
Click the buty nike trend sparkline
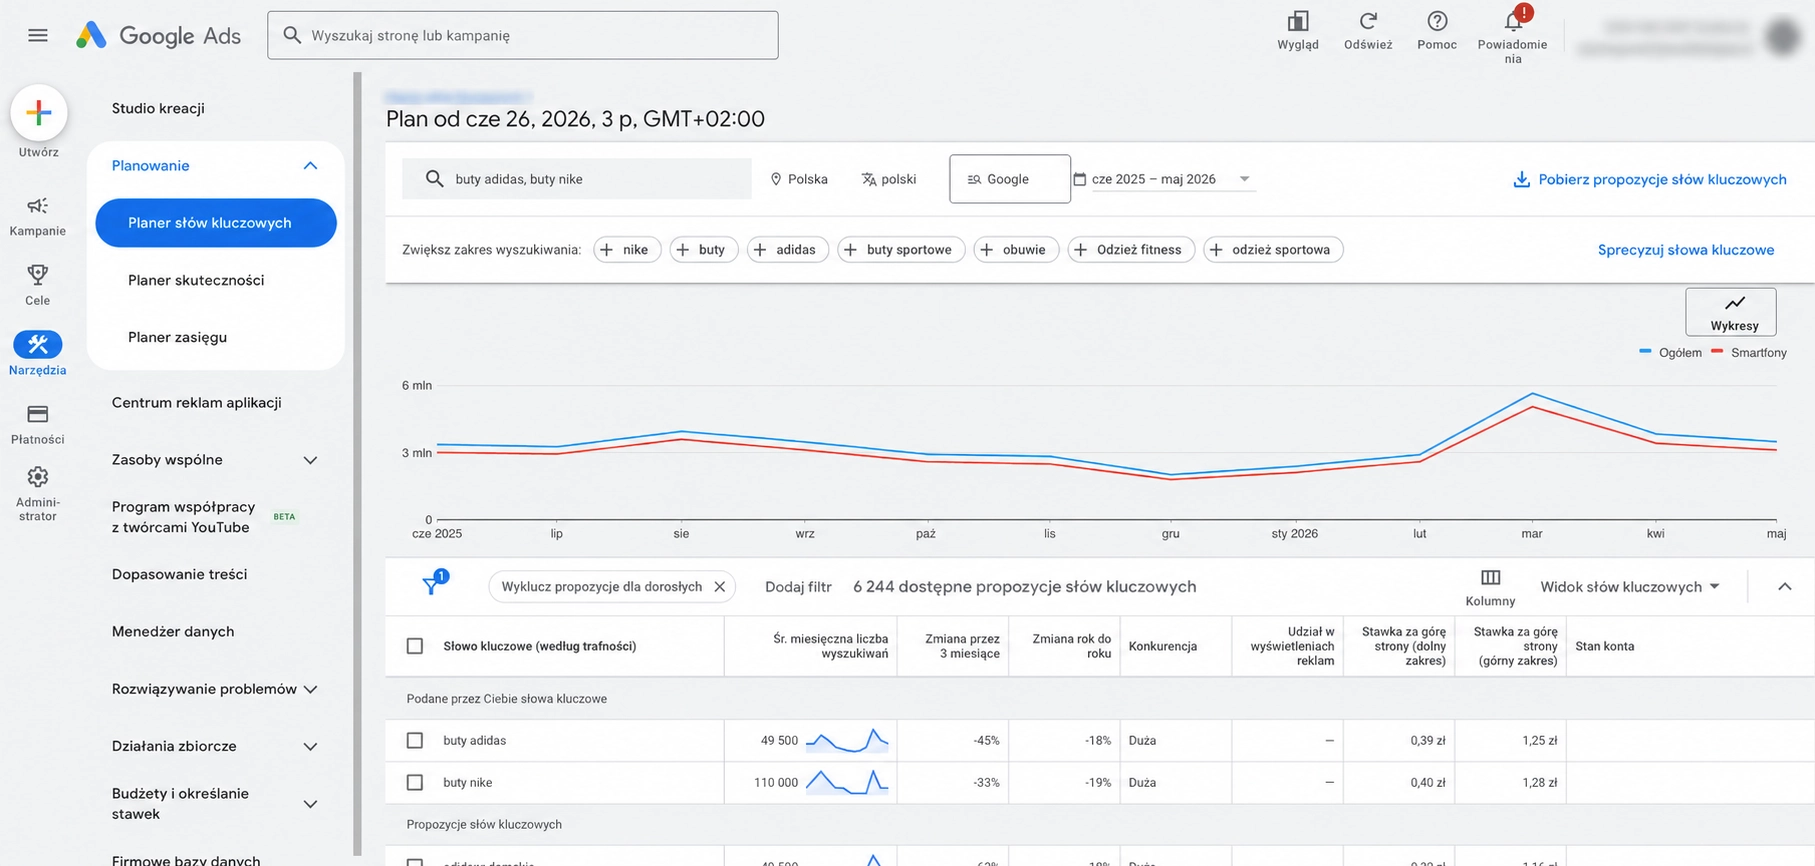tap(847, 782)
